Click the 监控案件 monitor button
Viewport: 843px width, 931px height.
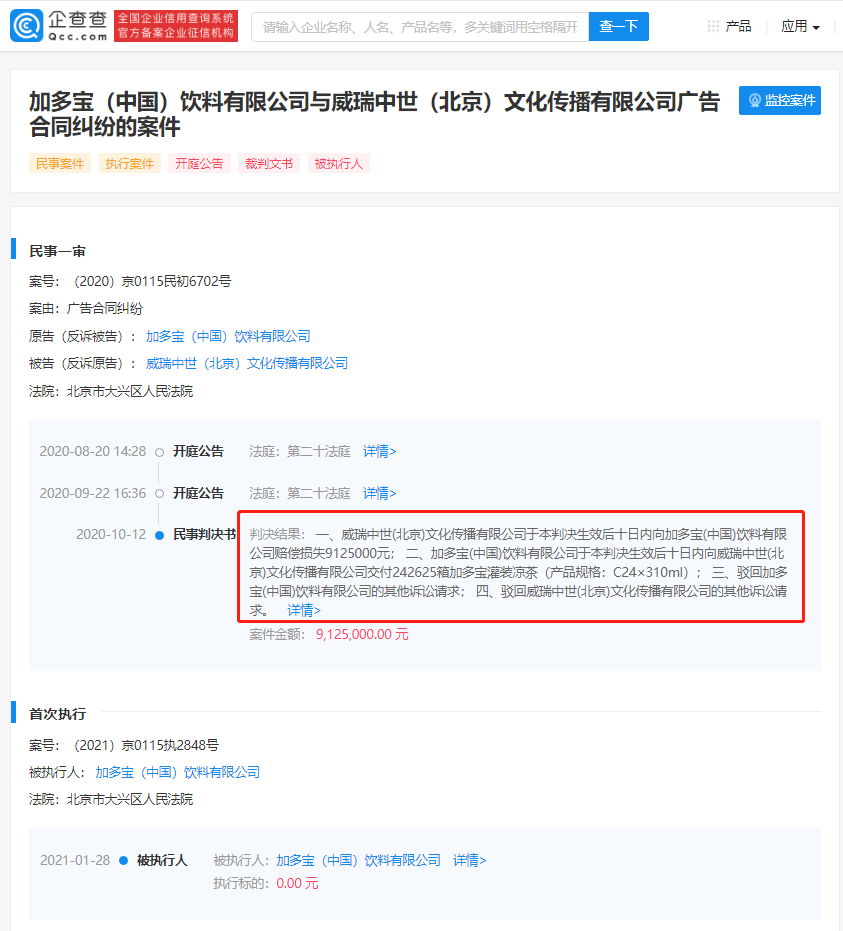(x=780, y=100)
